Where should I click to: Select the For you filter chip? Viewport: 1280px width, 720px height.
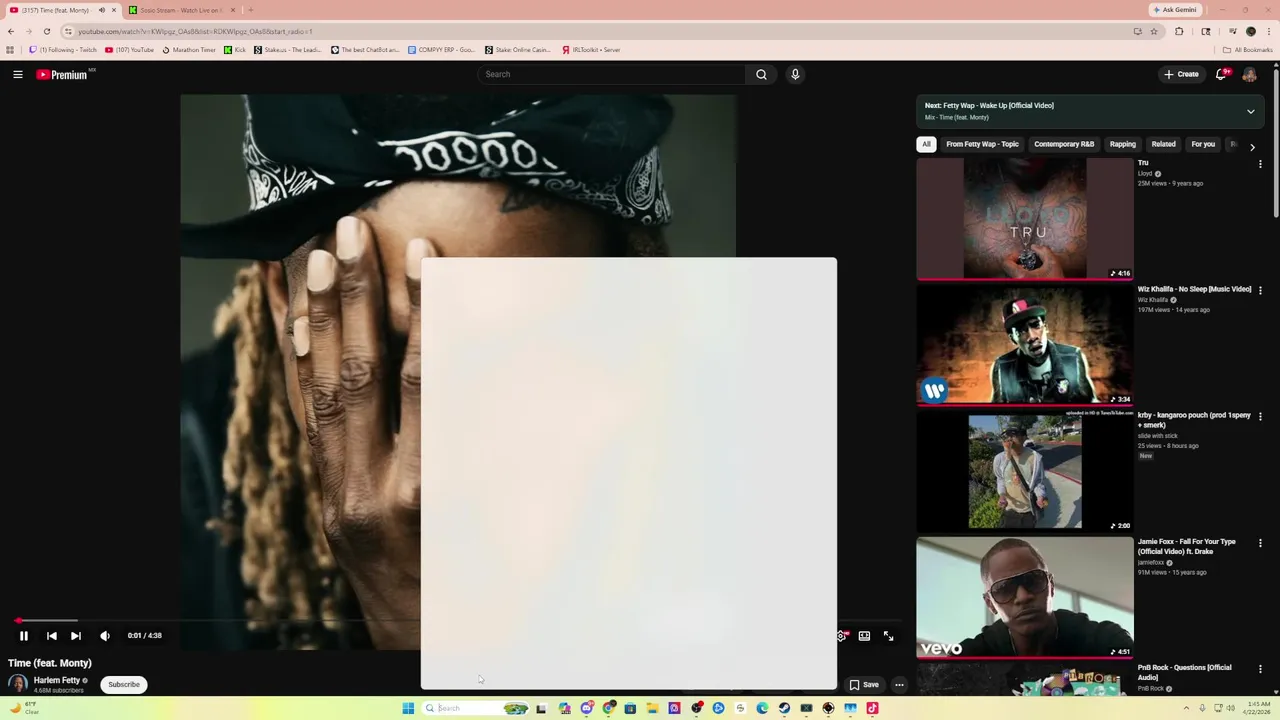coord(1203,144)
